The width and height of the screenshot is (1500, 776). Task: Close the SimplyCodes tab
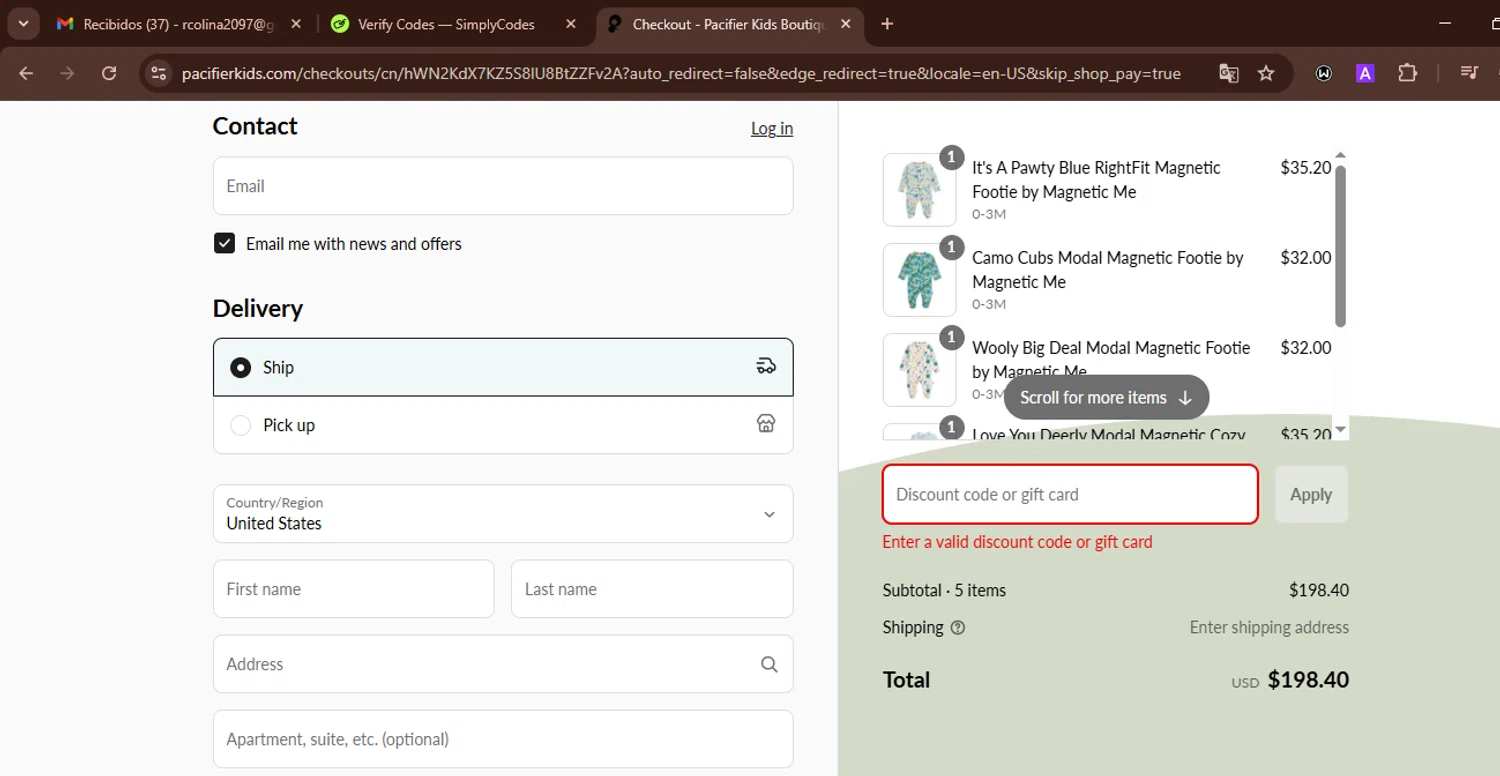click(571, 24)
